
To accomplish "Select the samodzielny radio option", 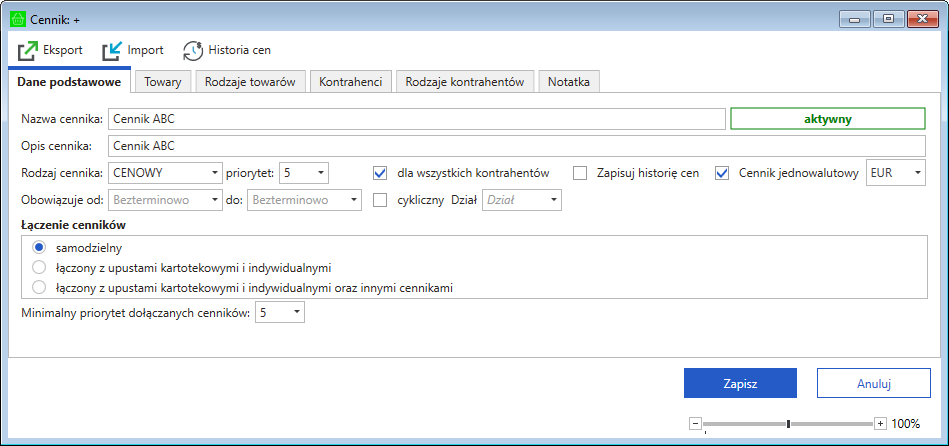I will [x=40, y=247].
